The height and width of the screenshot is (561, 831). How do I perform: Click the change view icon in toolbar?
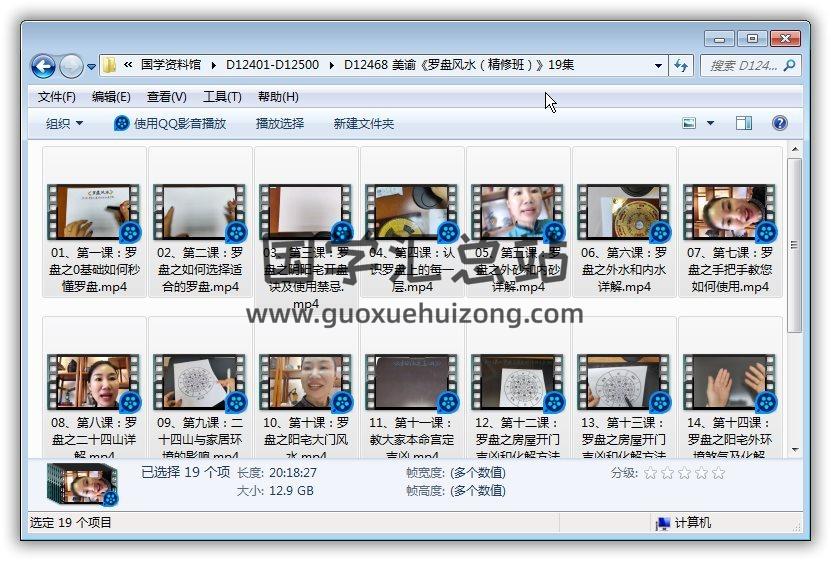(689, 123)
